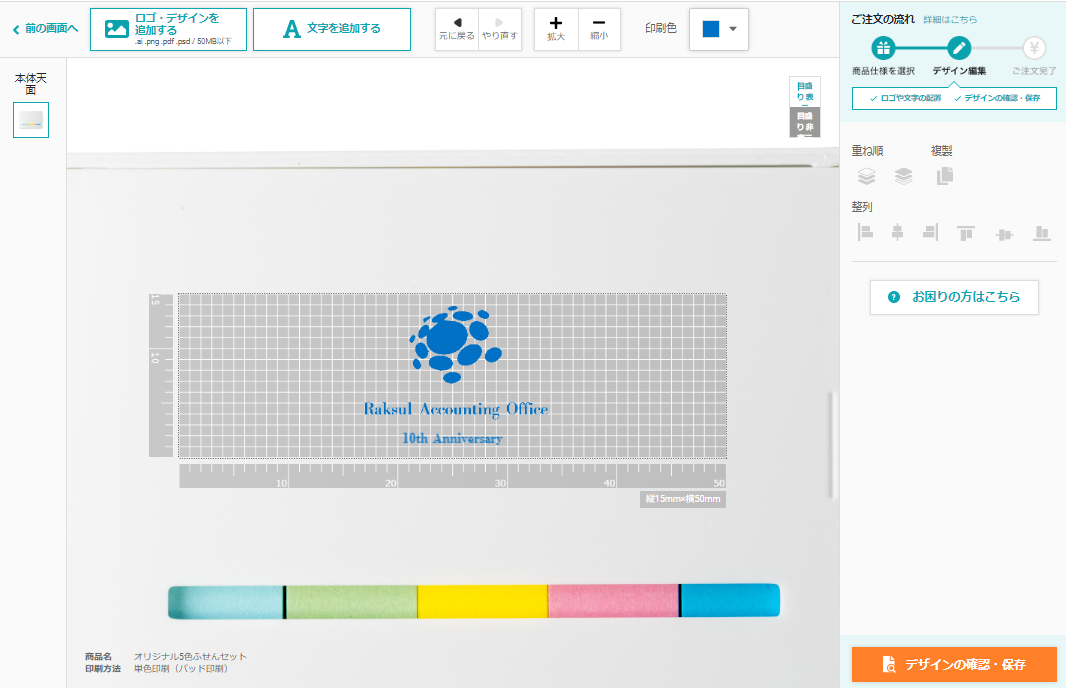
Task: Align objects to the right edge
Action: click(x=931, y=233)
